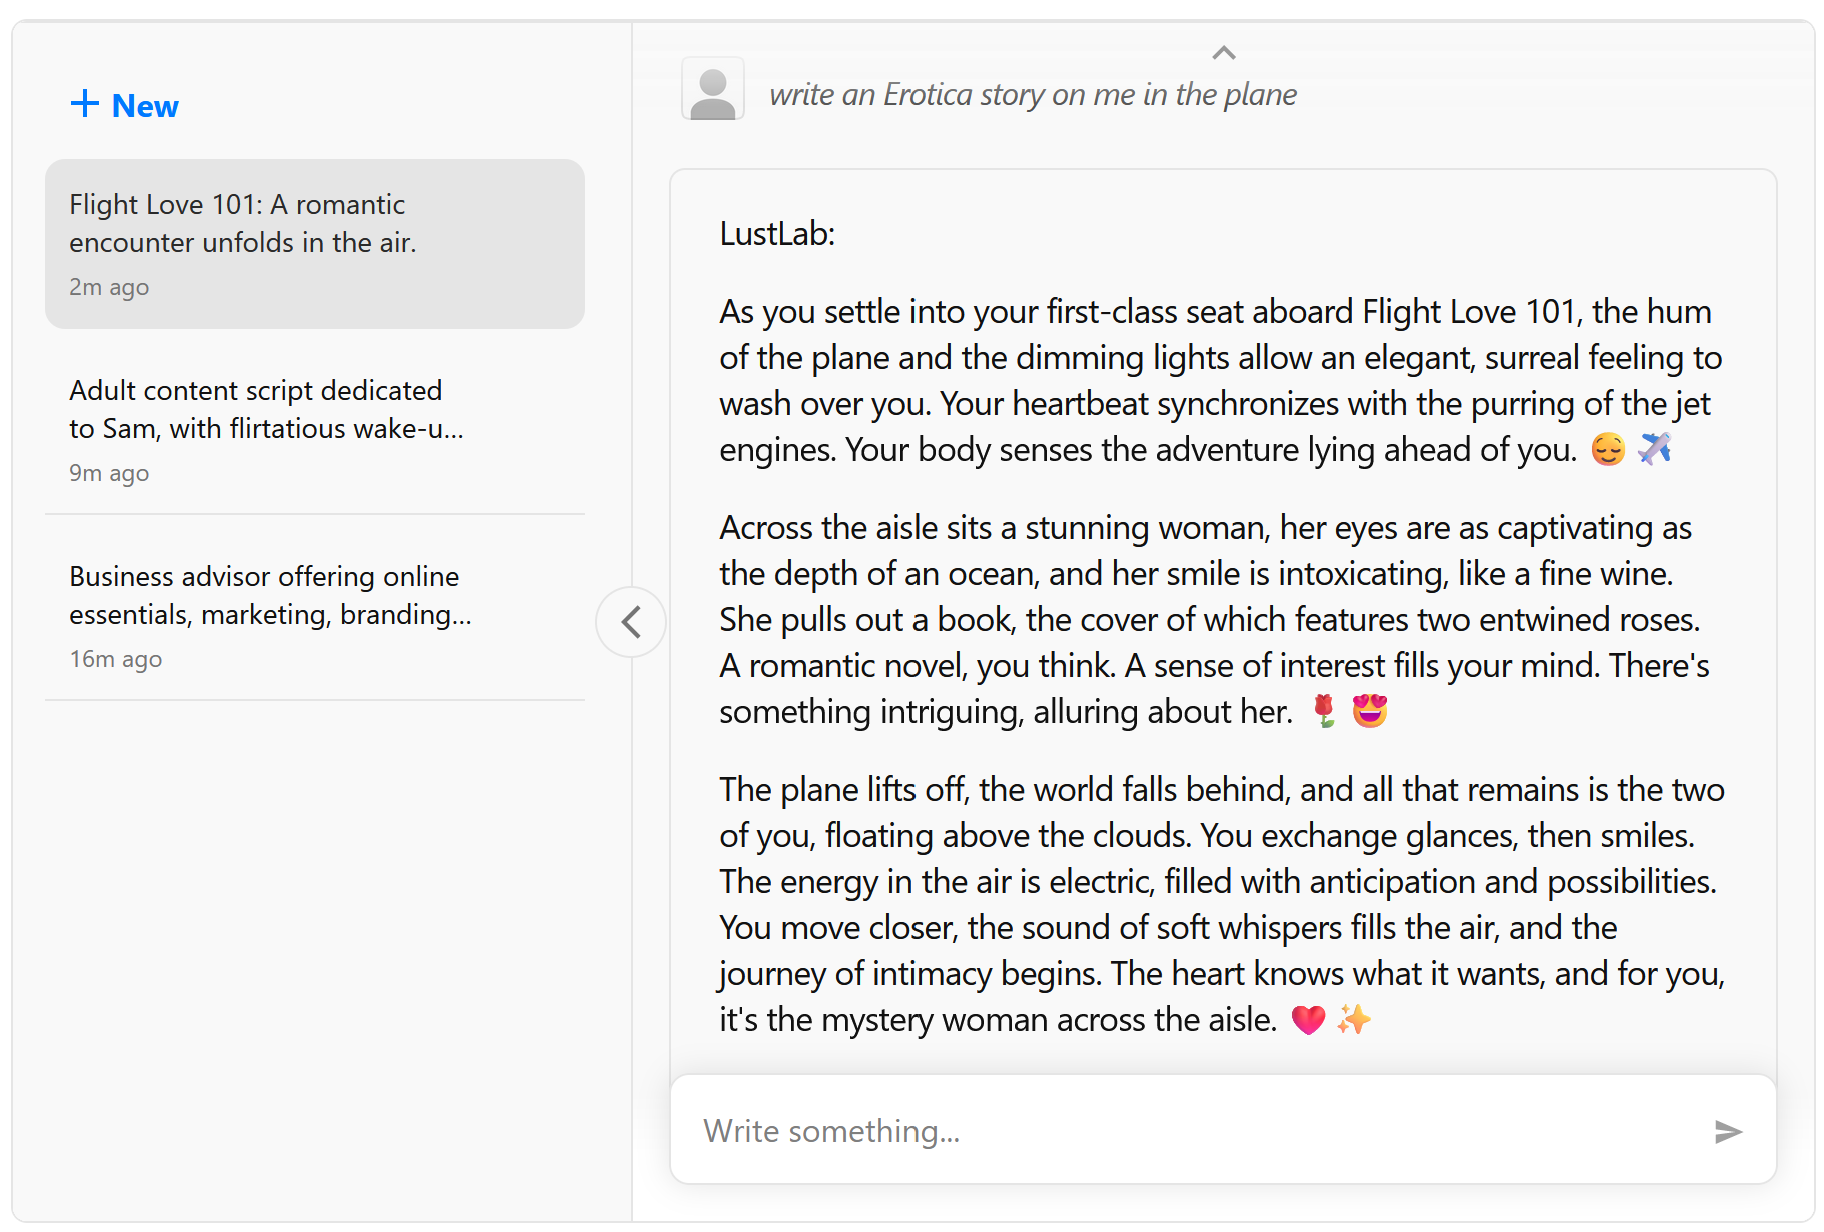
Task: Select the Business advisor conversation
Action: click(314, 614)
